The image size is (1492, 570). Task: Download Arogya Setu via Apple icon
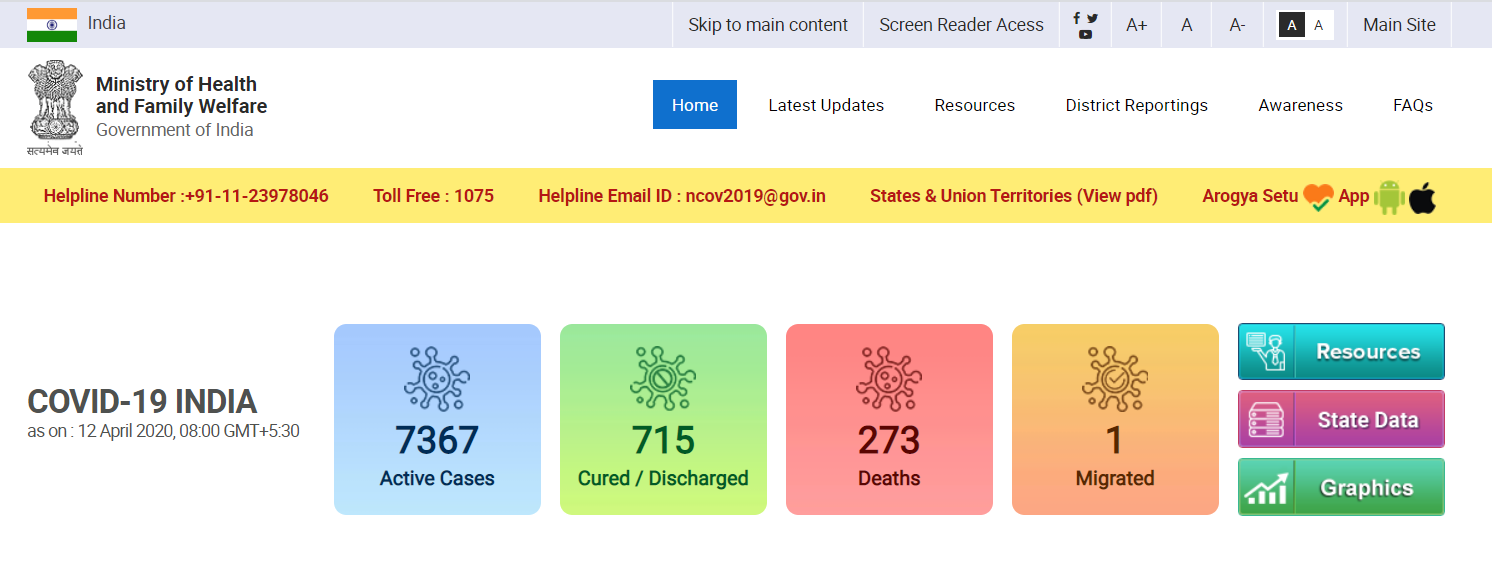click(x=1423, y=197)
